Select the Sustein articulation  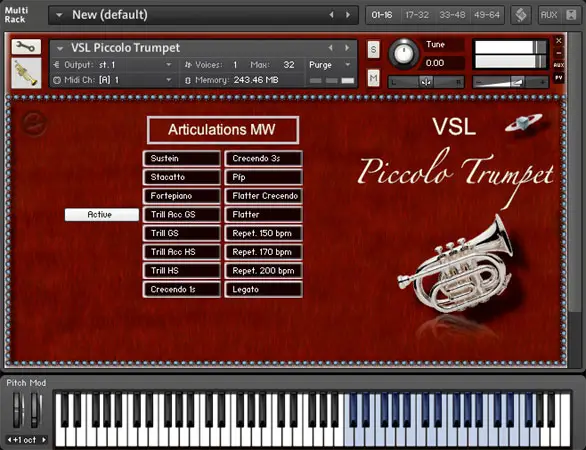182,158
